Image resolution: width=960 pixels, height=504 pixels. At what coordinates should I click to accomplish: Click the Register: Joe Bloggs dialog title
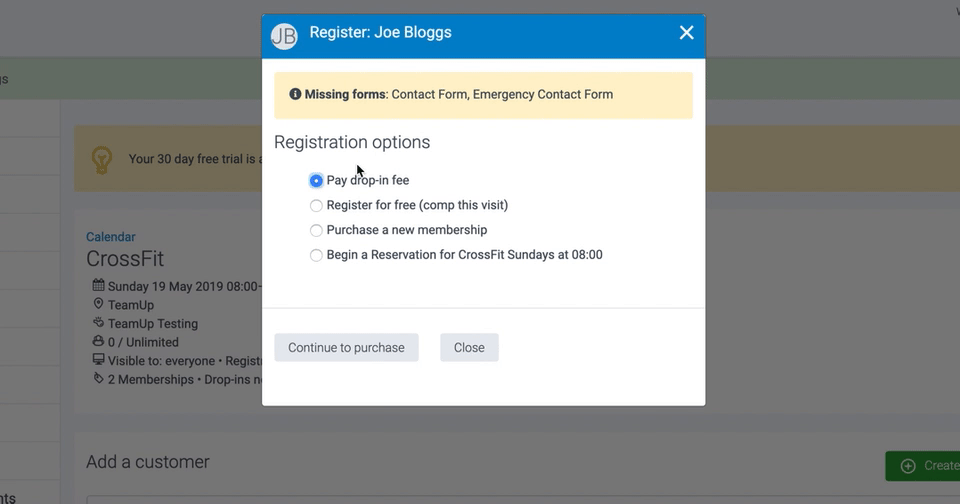point(380,33)
